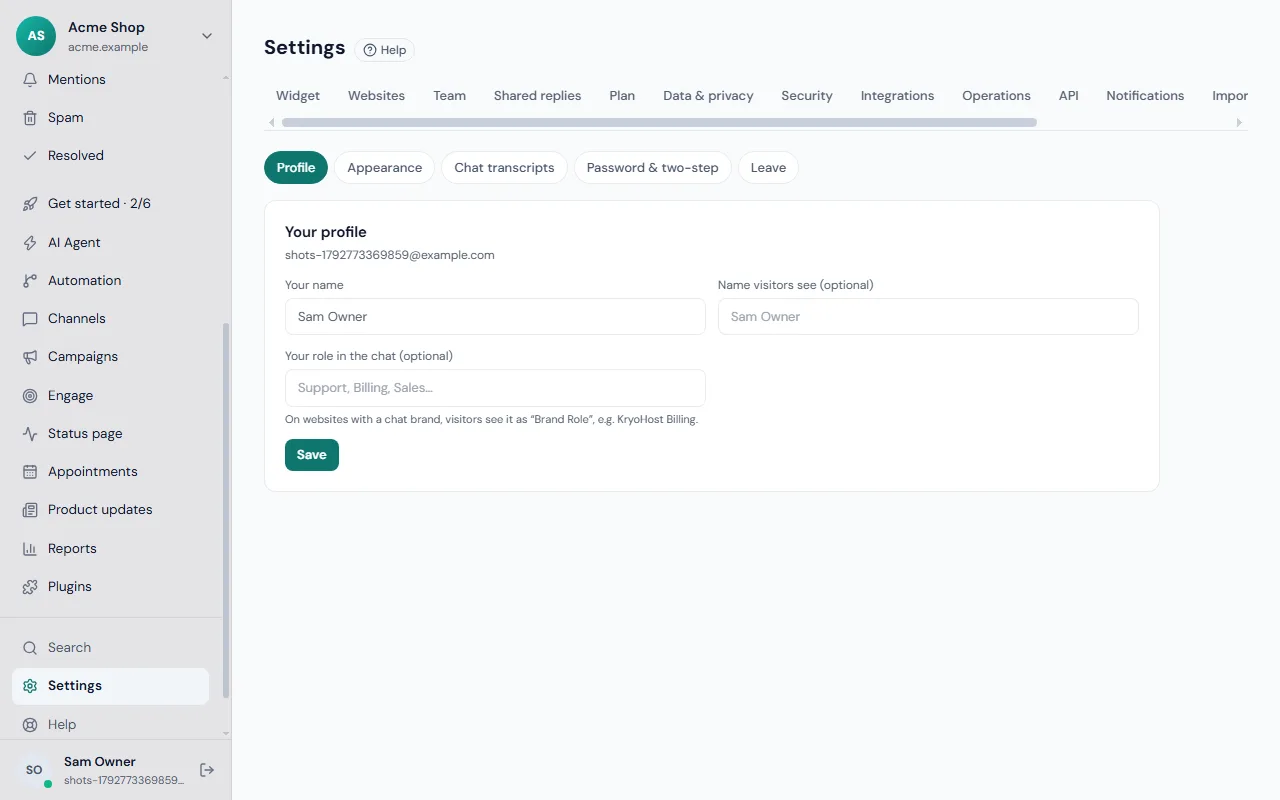1280x800 pixels.
Task: Click the Channels chat bubble icon
Action: click(x=30, y=318)
